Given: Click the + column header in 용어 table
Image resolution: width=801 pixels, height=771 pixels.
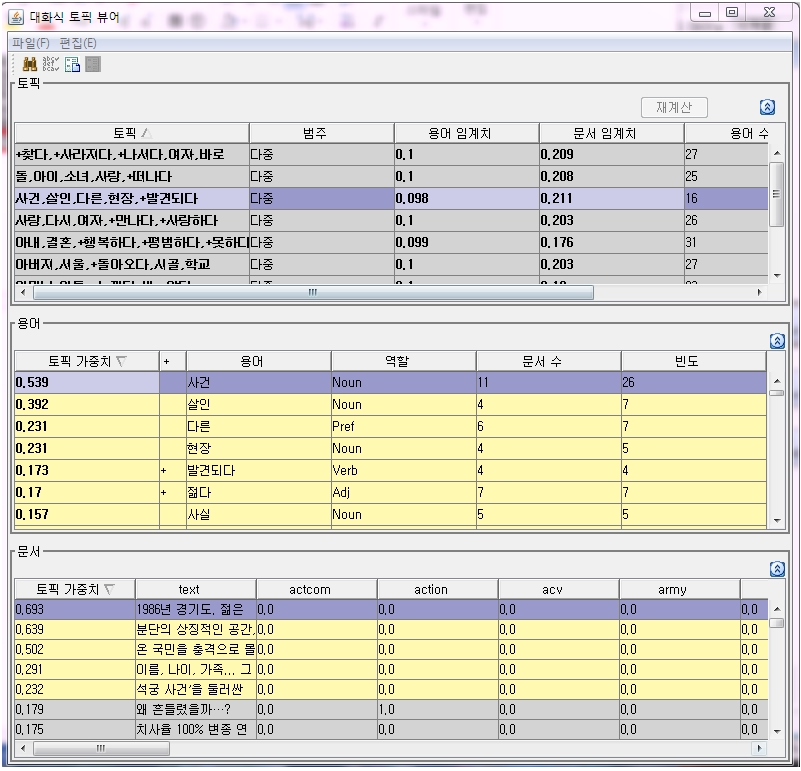Looking at the screenshot, I should (173, 361).
